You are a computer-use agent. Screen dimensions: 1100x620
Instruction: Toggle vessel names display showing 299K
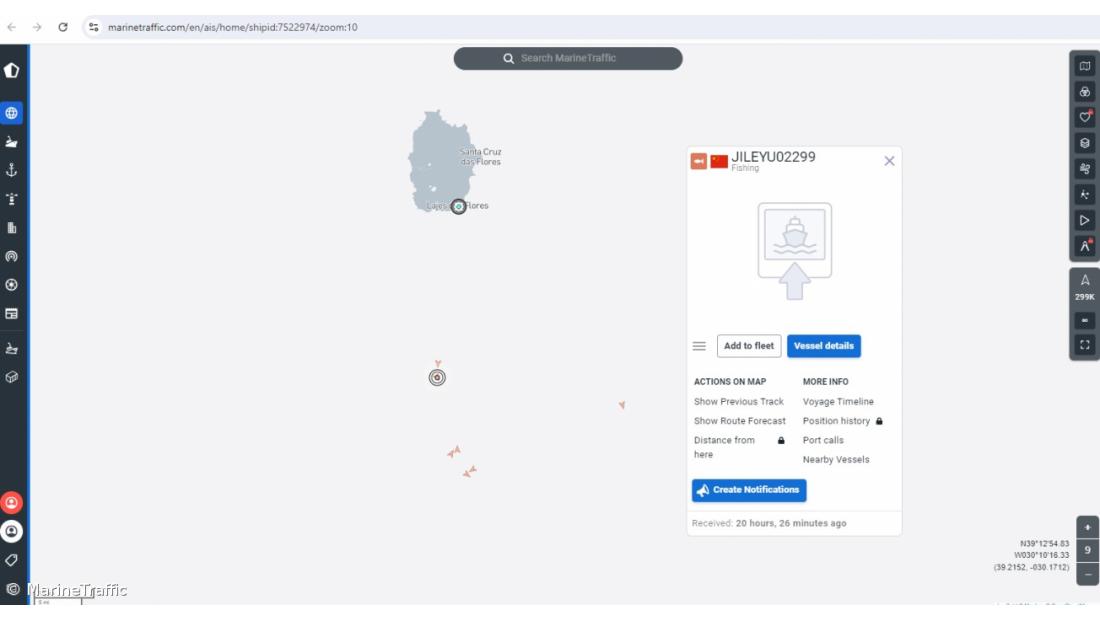click(x=1085, y=287)
